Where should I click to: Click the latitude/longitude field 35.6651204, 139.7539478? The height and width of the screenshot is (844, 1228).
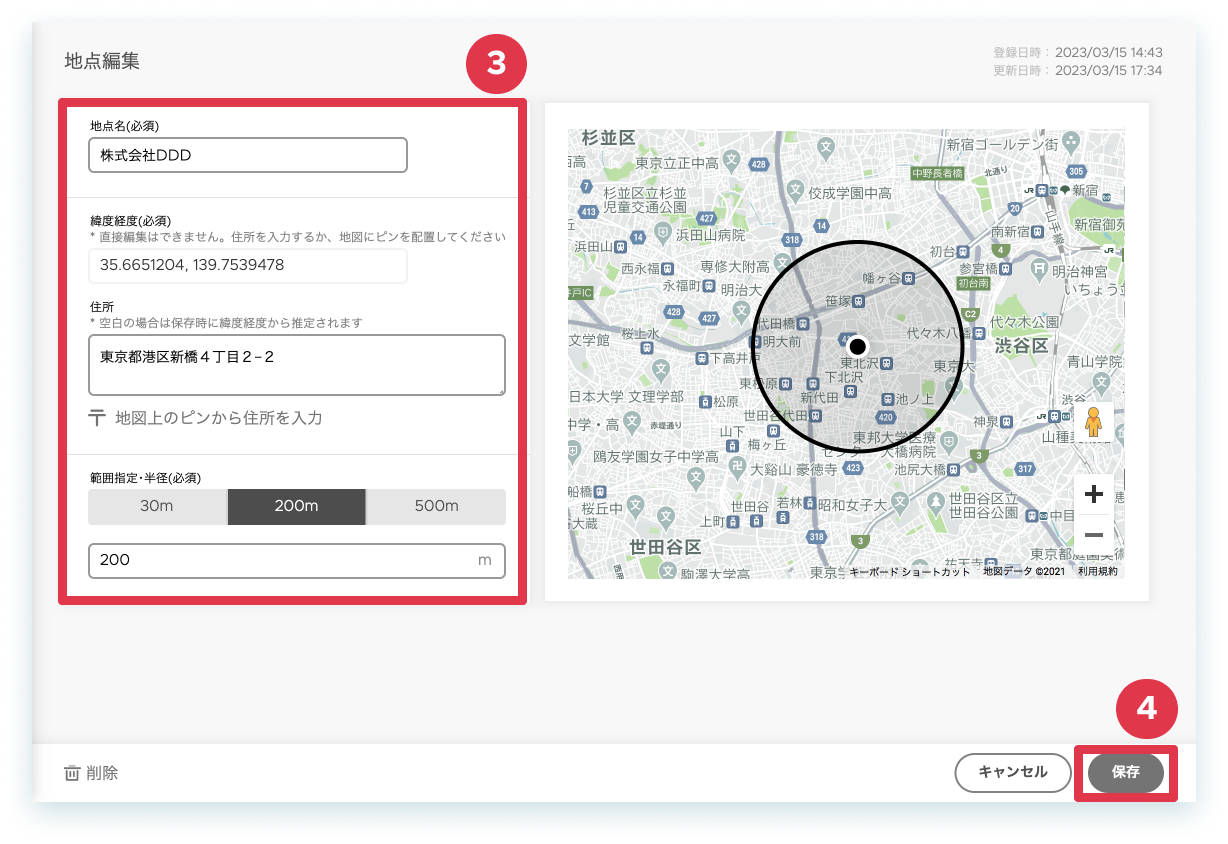coord(248,266)
